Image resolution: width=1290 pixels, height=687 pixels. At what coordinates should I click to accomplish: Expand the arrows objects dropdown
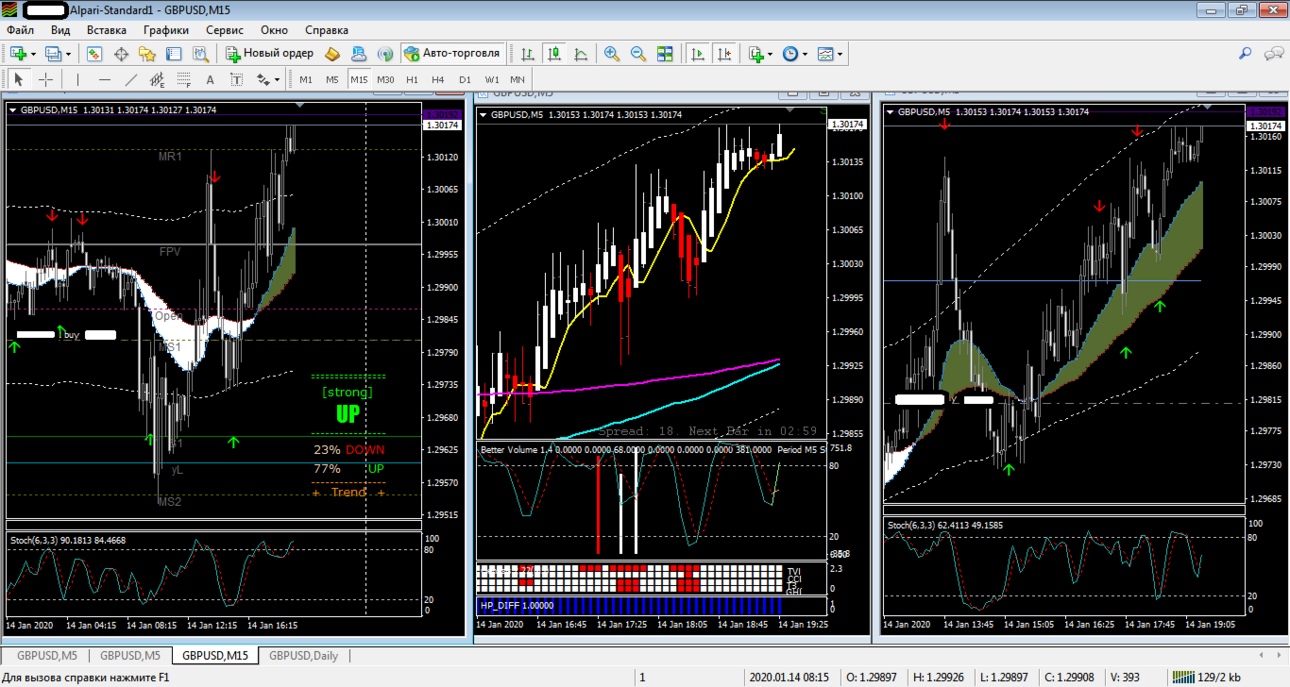277,79
